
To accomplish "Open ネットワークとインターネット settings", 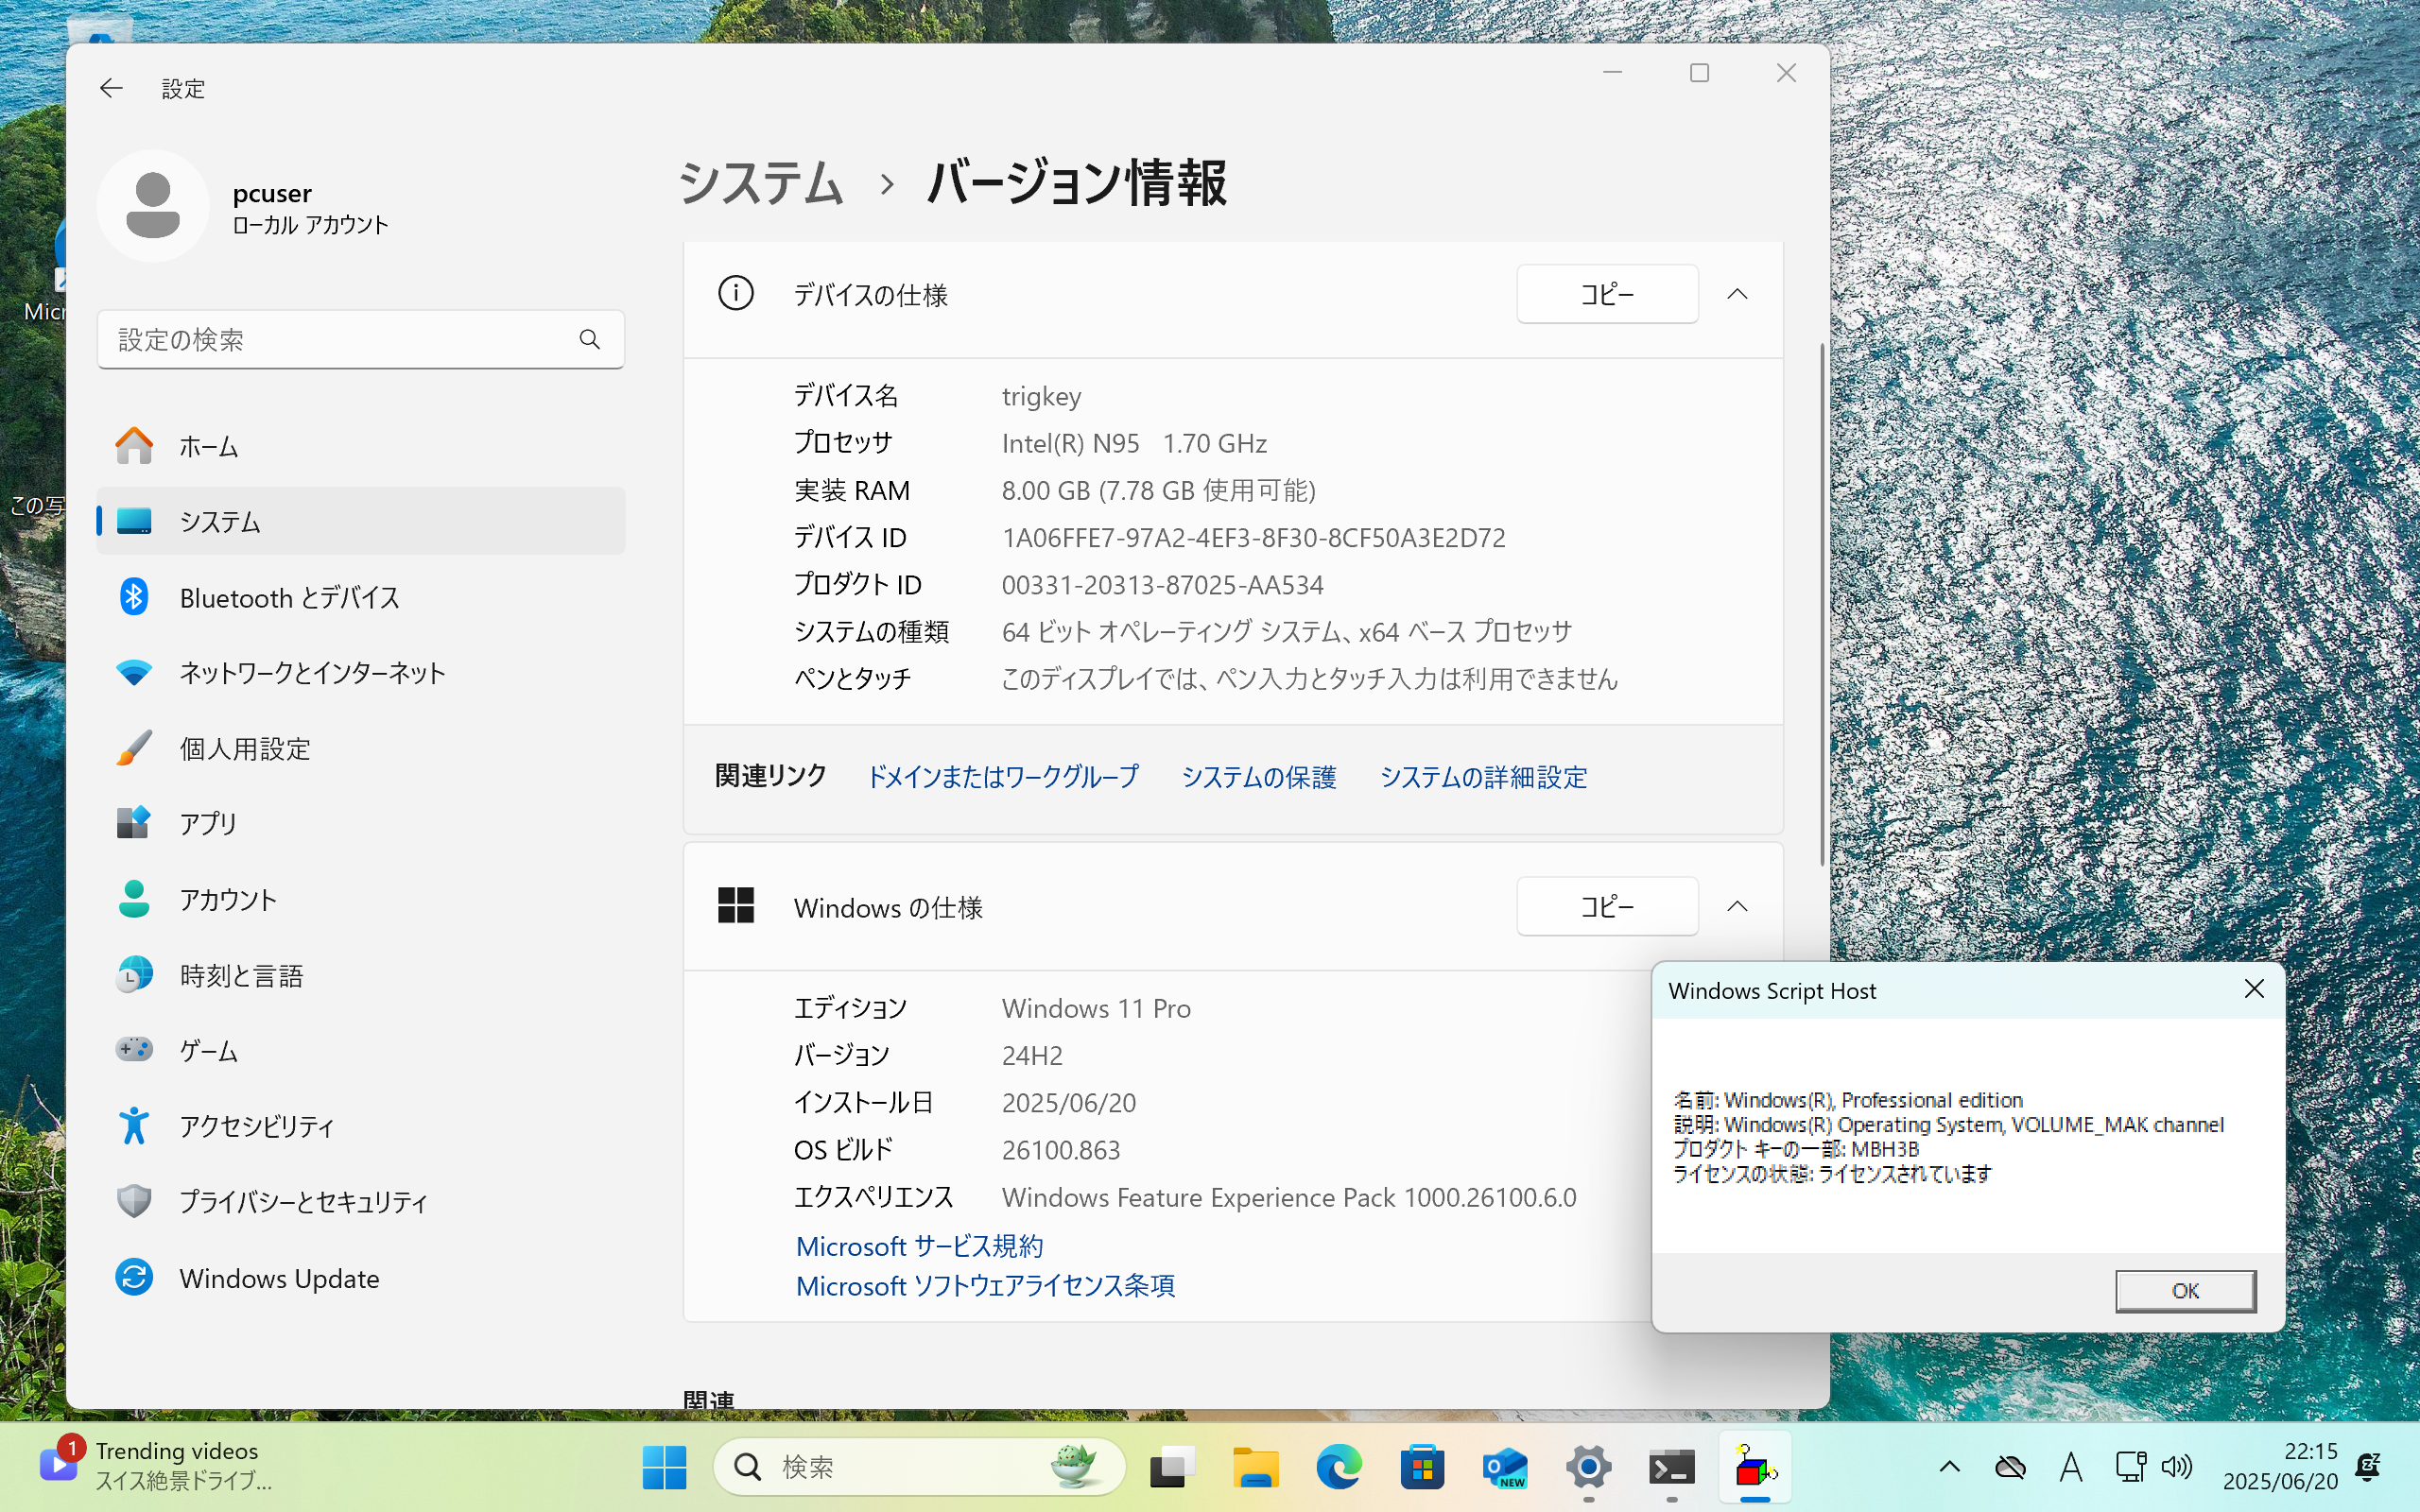I will tap(360, 673).
